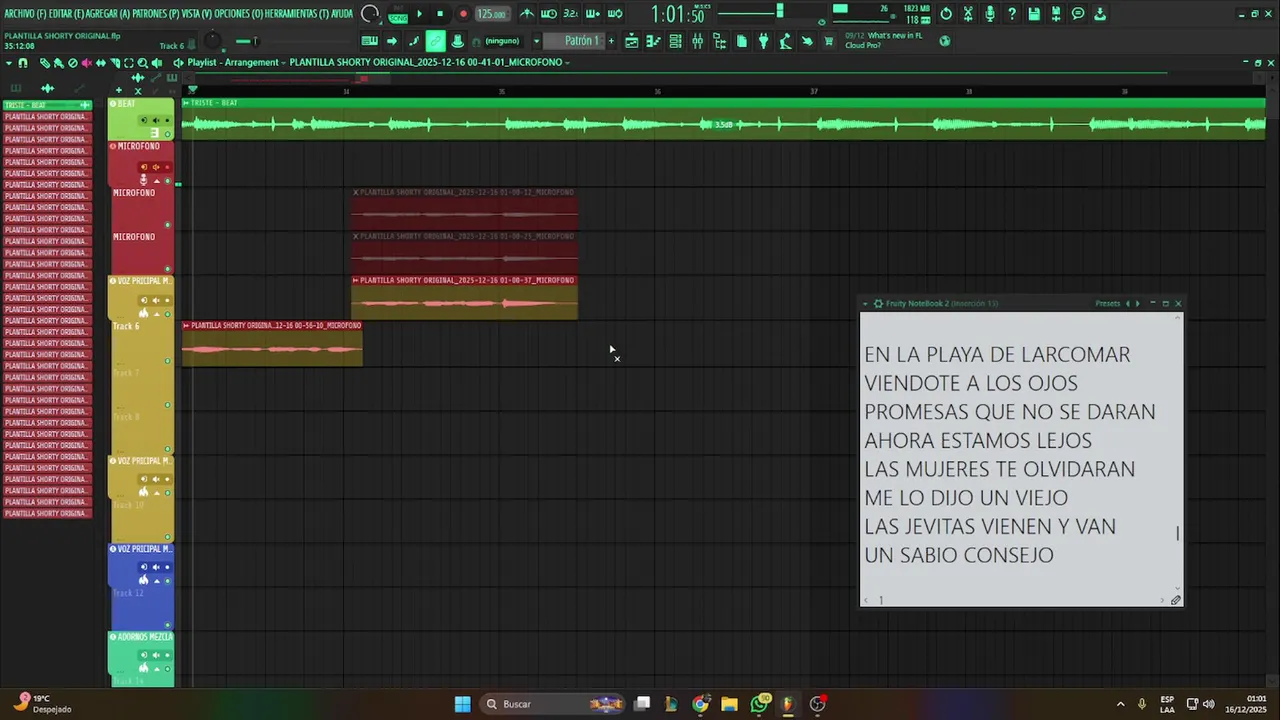Arm recording with the red Record button
1280x720 pixels.
pos(463,14)
